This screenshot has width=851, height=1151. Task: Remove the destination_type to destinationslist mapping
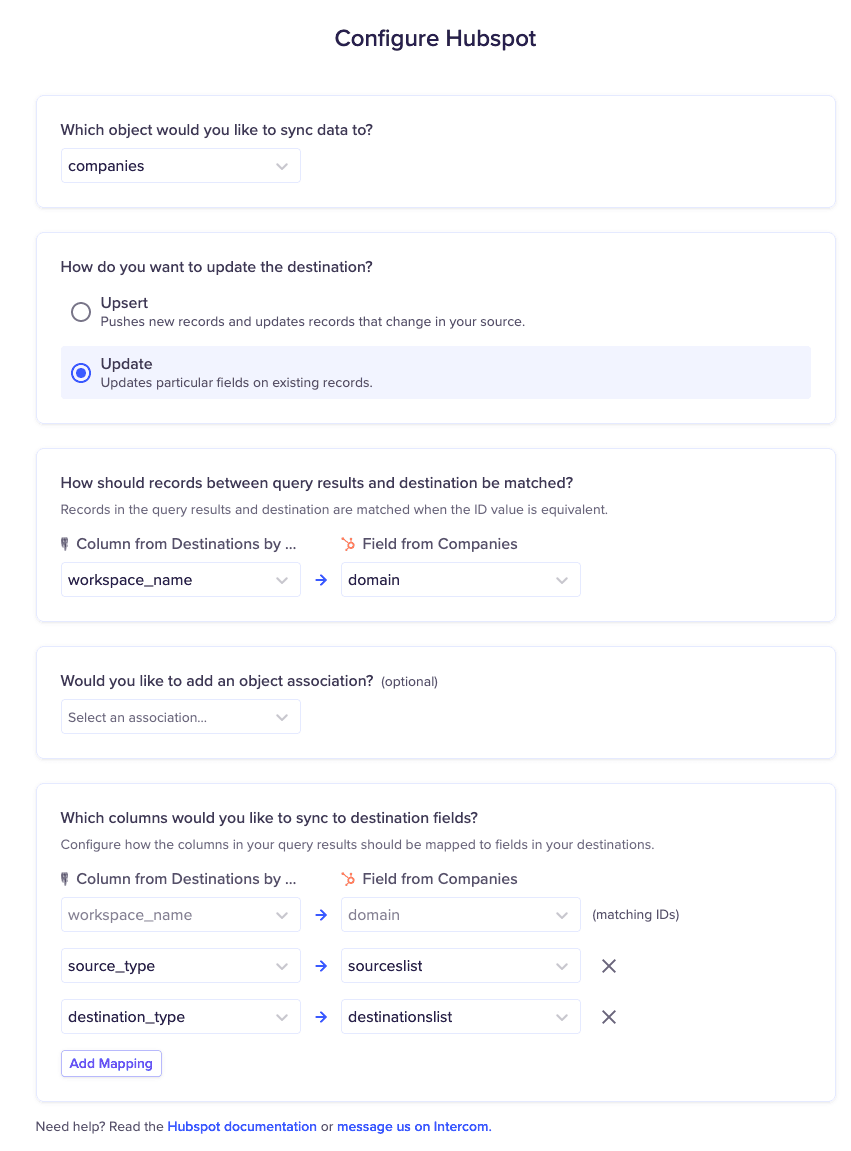click(608, 1017)
